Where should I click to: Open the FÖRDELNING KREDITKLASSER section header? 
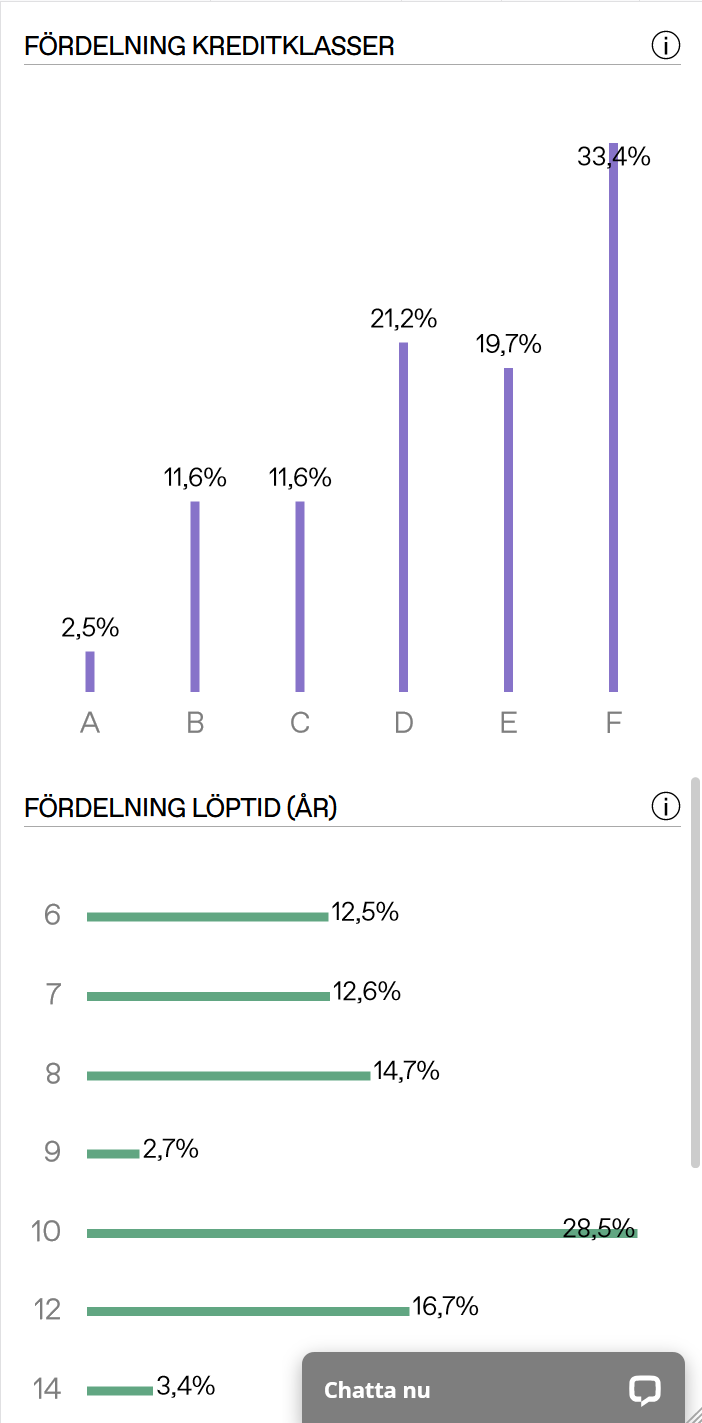click(210, 45)
